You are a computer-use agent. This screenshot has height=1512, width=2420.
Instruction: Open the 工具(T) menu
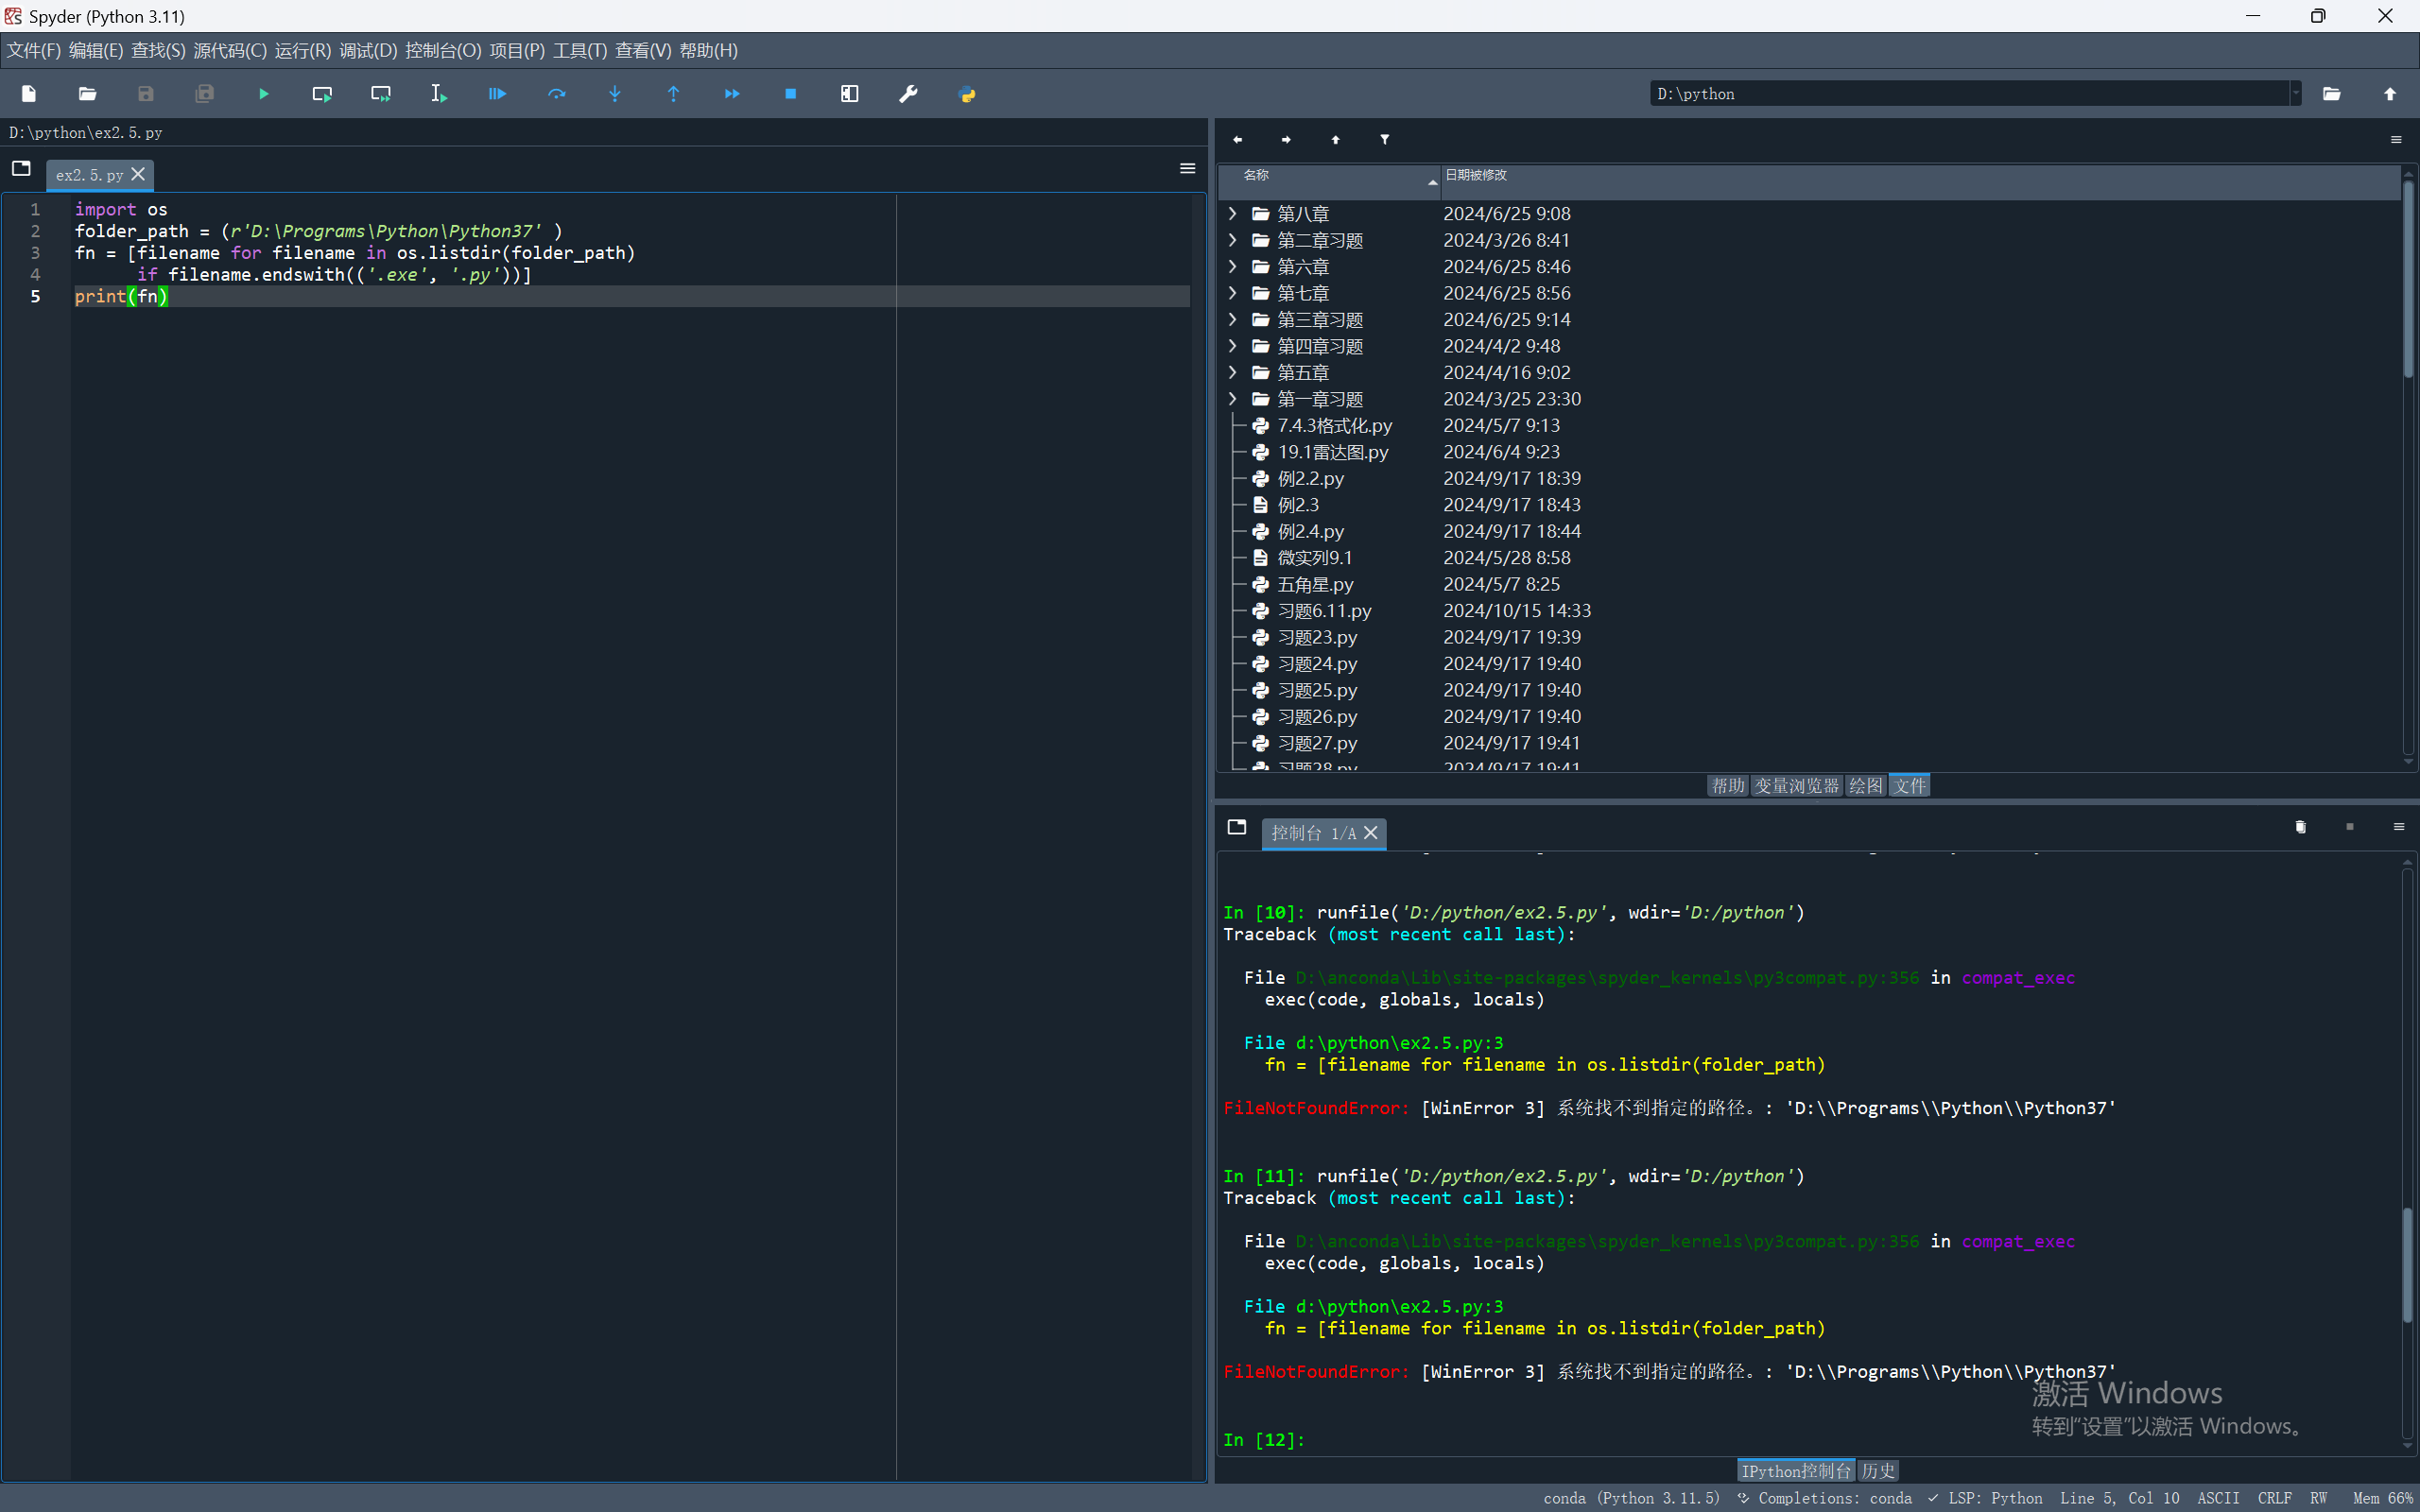click(x=580, y=50)
